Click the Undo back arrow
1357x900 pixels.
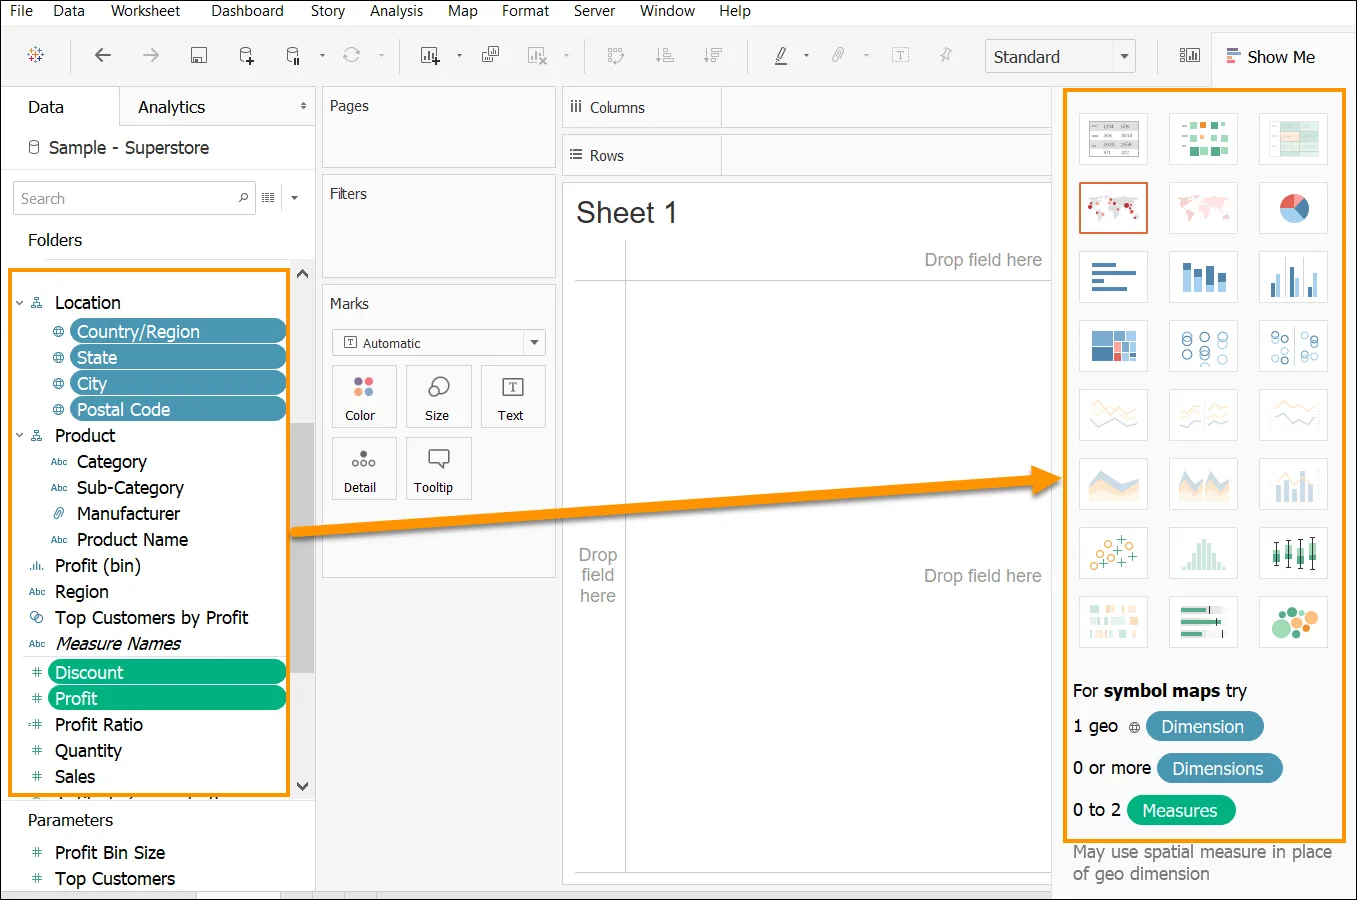tap(102, 55)
